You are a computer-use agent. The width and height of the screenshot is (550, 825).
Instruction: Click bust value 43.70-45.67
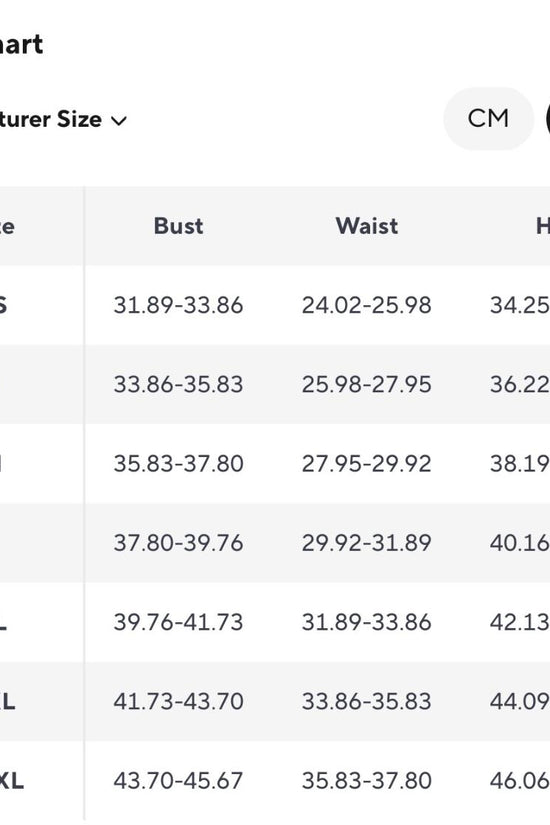click(178, 781)
